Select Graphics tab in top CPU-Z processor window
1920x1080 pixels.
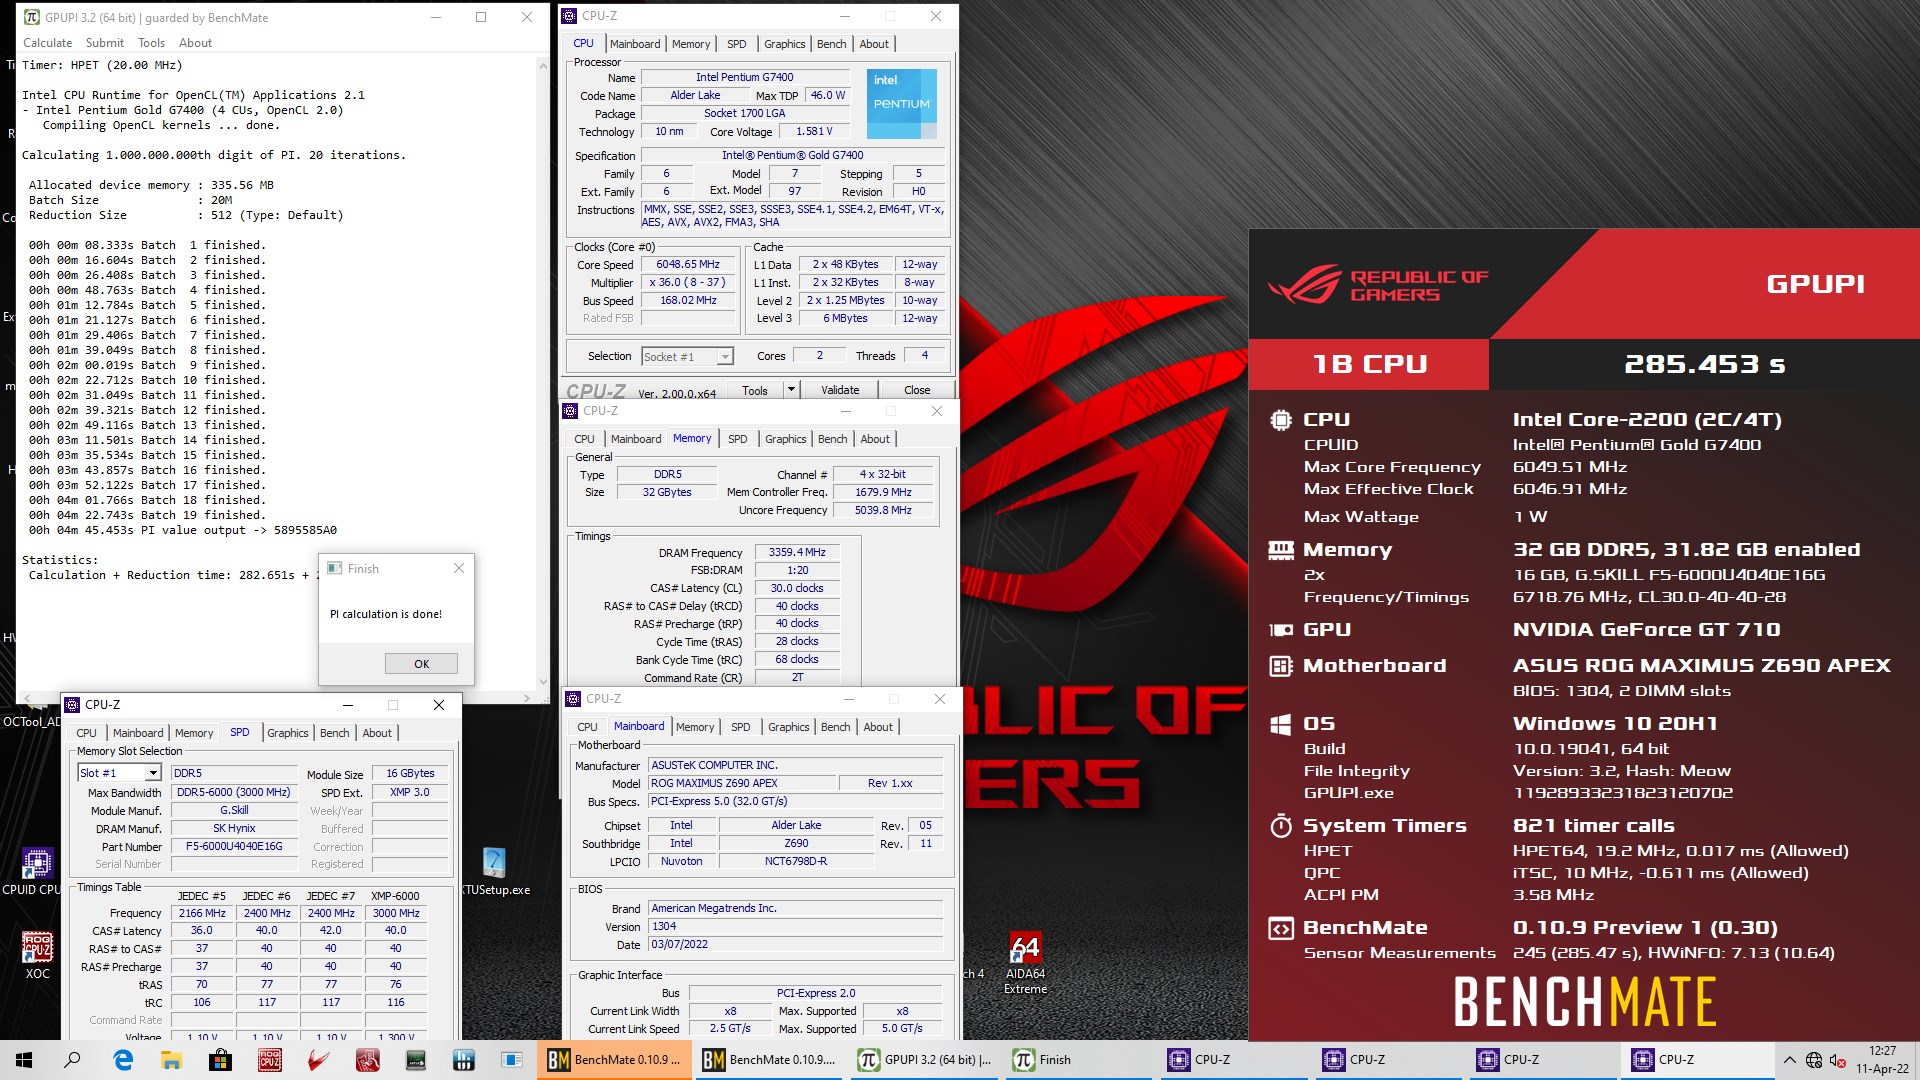coord(784,44)
